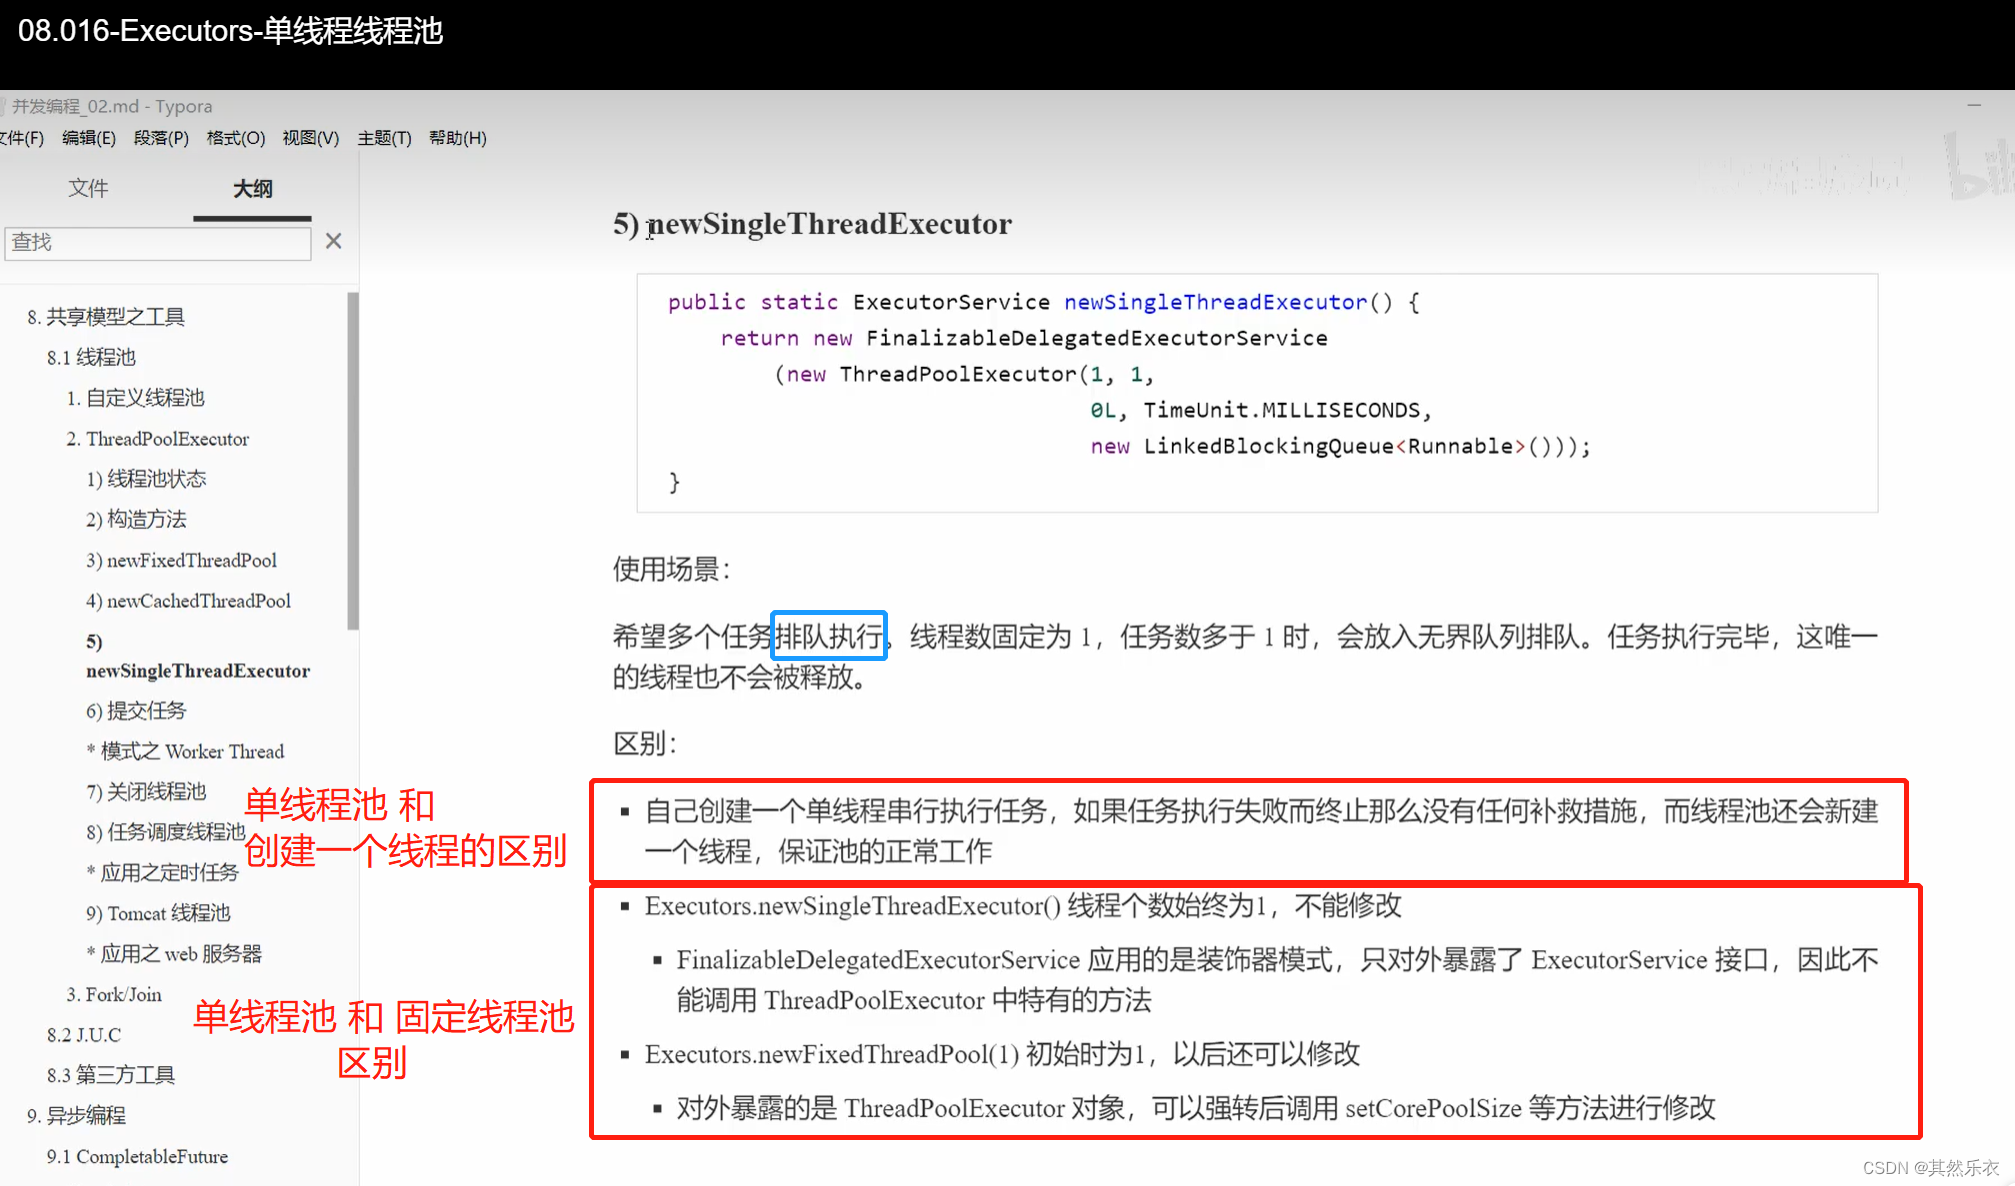Screen dimensions: 2015x1186
Task: Open outline item 2. ThreadPoolExecutor
Action: click(158, 439)
